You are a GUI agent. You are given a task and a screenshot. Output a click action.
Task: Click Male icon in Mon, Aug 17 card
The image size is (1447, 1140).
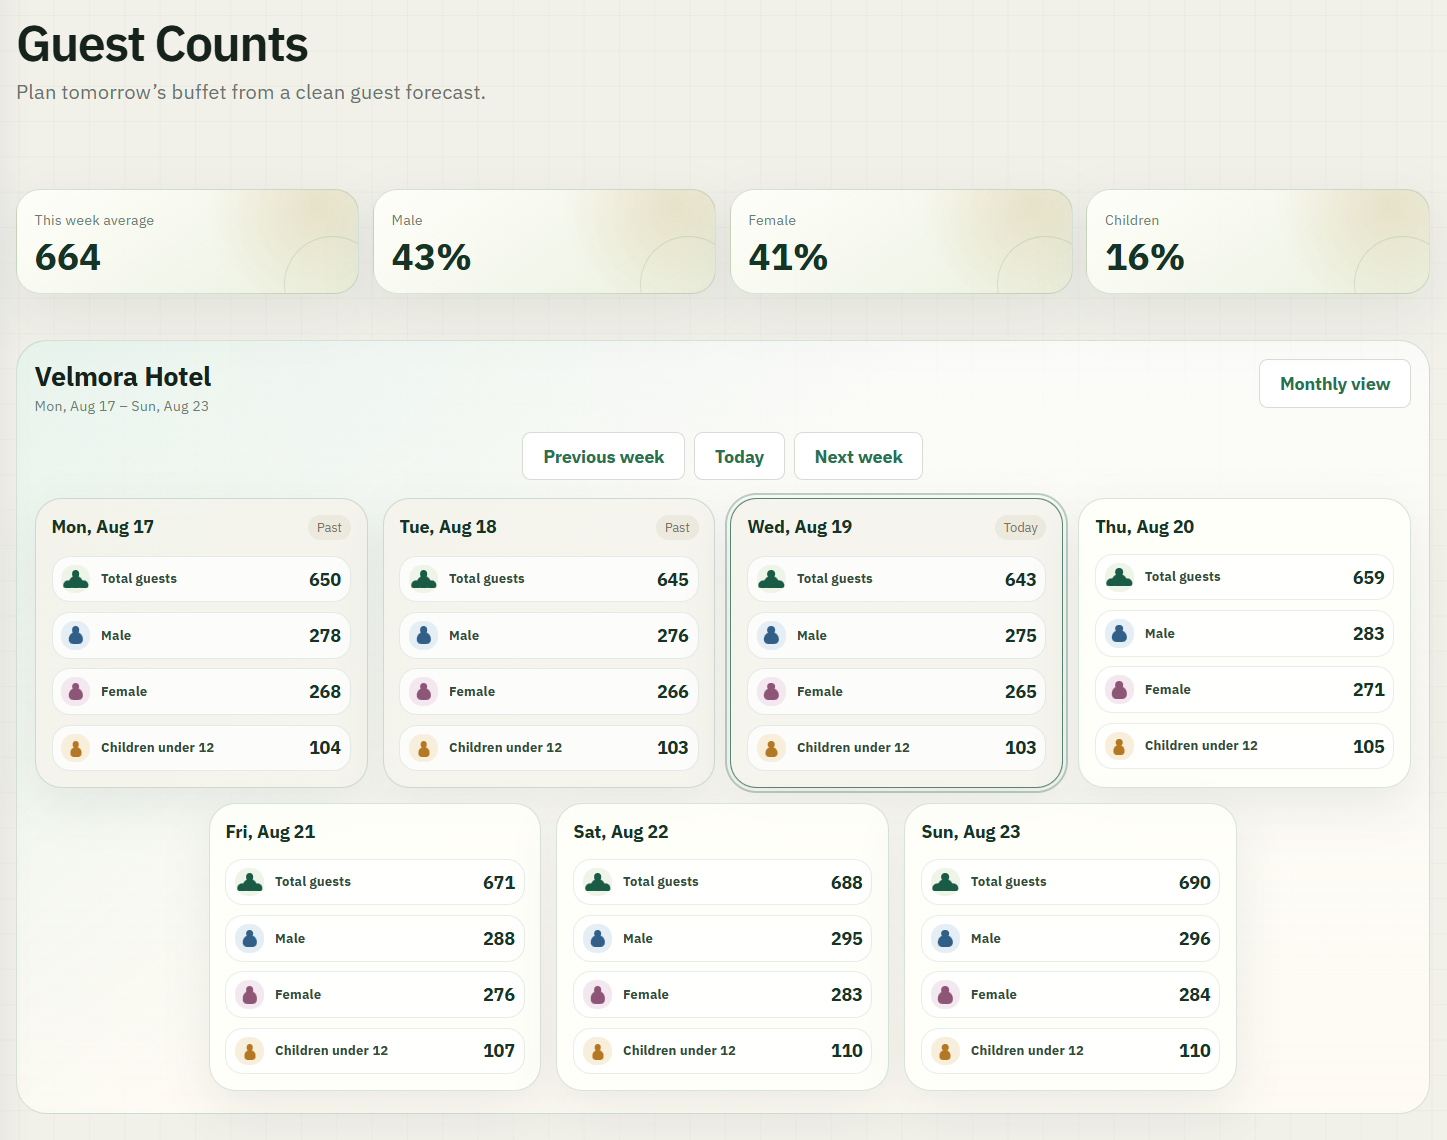click(x=76, y=635)
